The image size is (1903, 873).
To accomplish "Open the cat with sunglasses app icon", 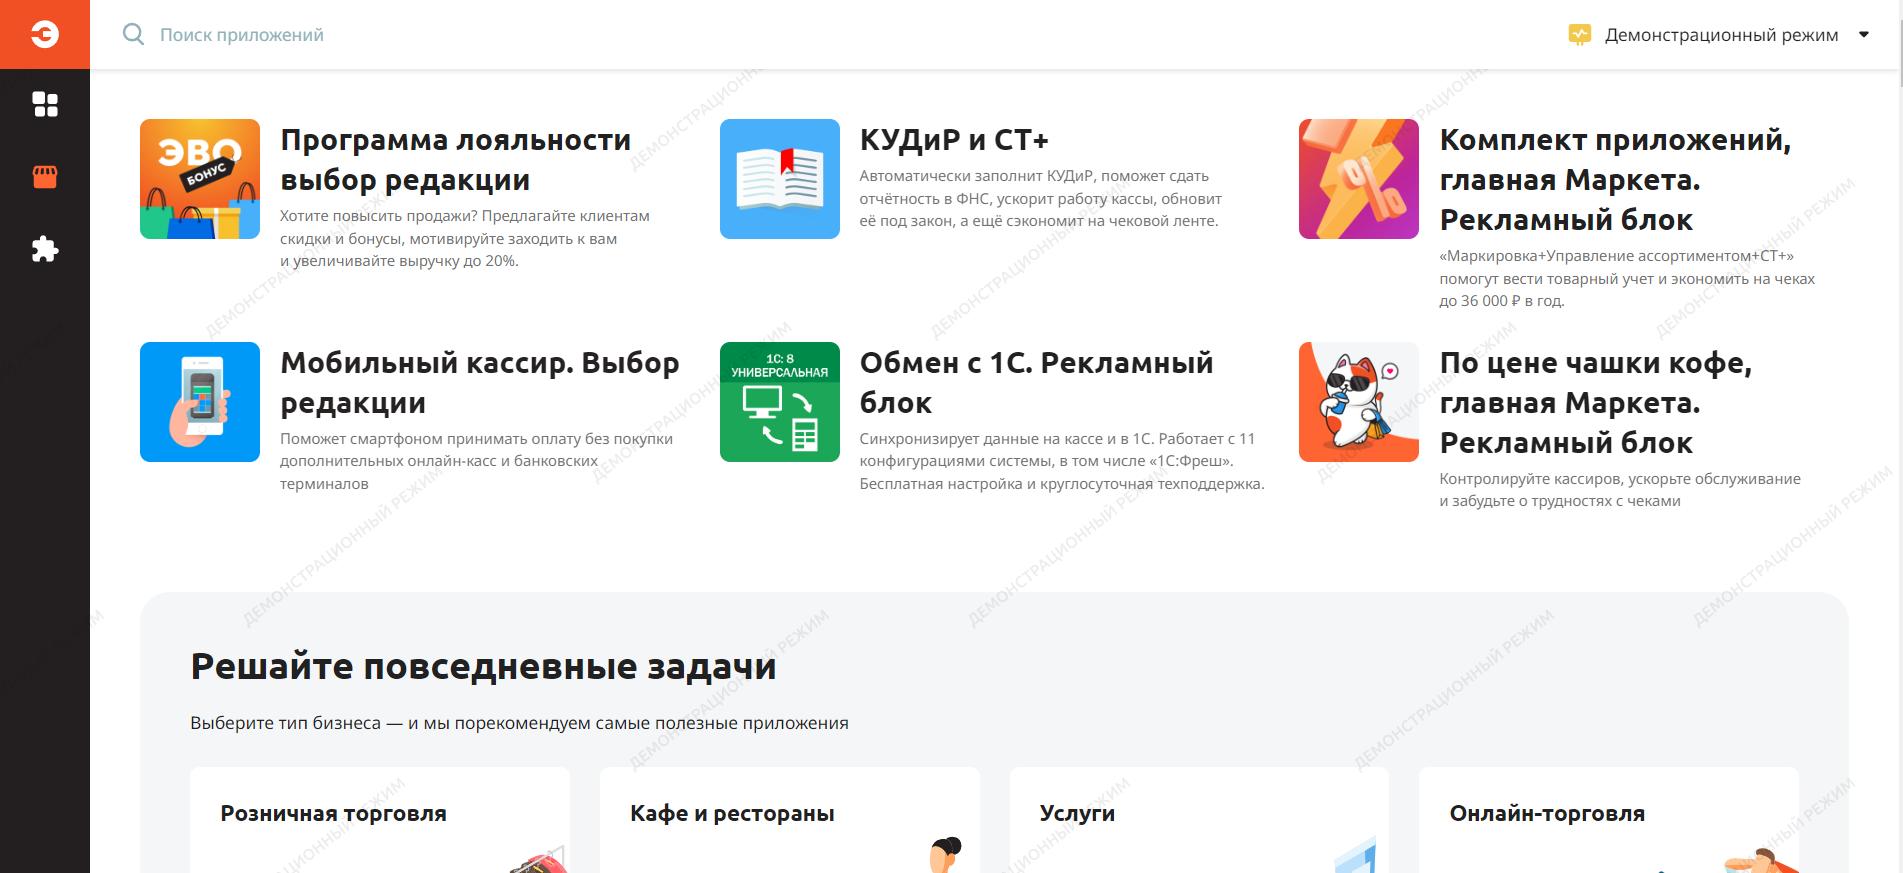I will [1359, 402].
